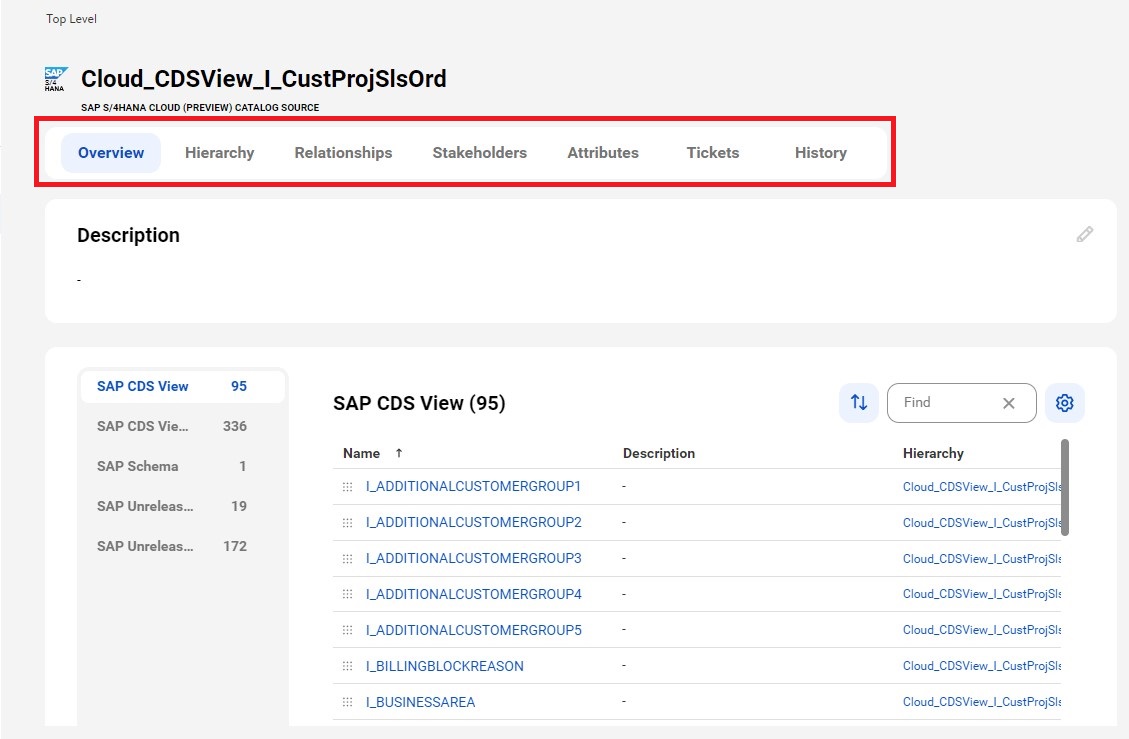This screenshot has width=1129, height=739.
Task: Grab drag handle for I_ADDITIONALCUSTOMERGROUP4 row
Action: click(347, 594)
